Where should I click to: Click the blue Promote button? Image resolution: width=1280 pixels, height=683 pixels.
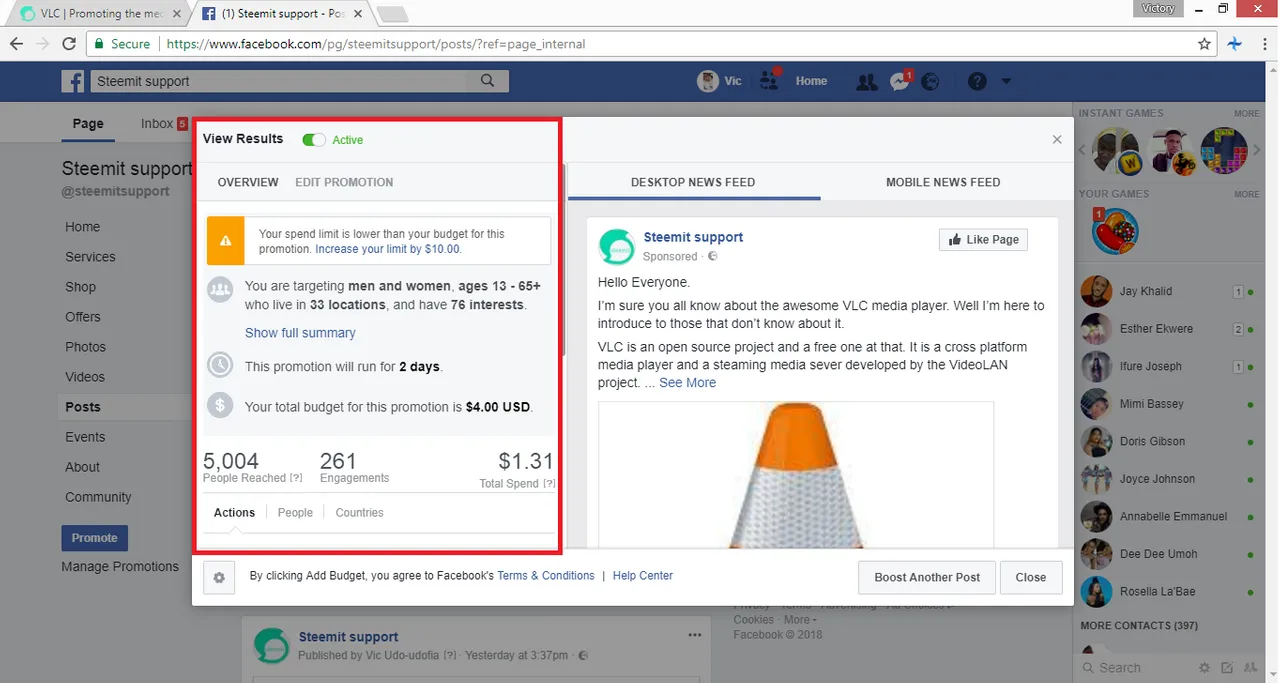click(x=95, y=538)
